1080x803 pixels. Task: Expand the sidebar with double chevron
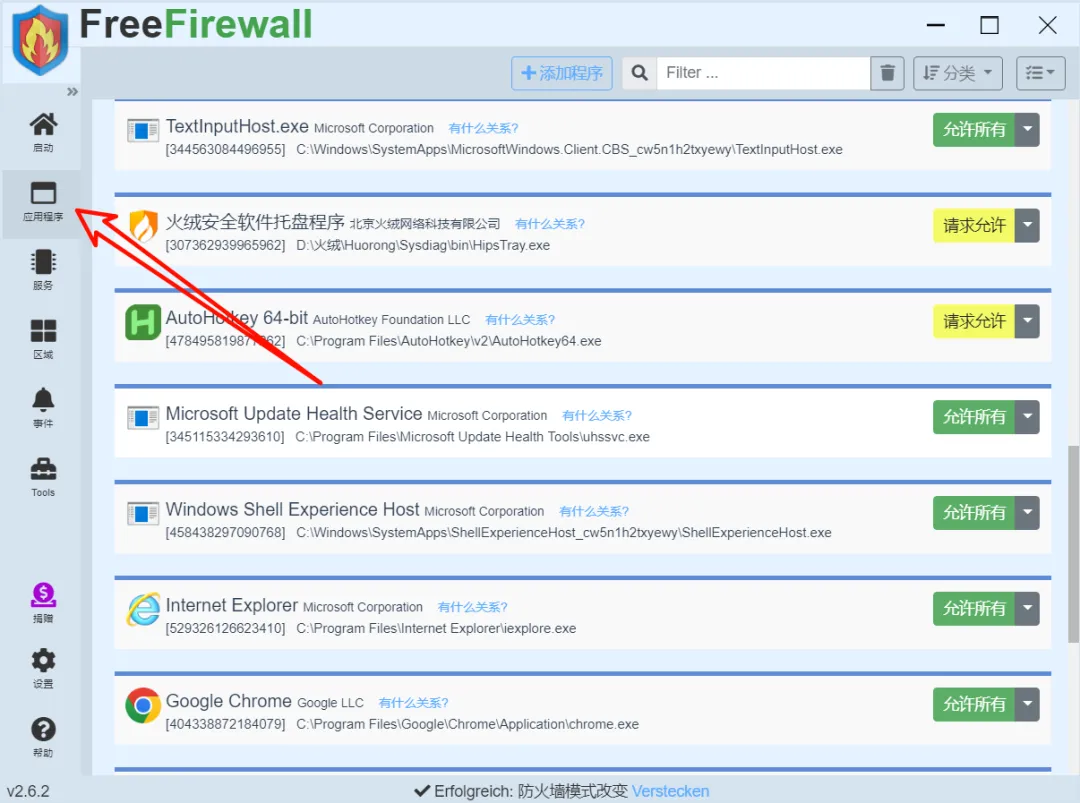point(72,92)
